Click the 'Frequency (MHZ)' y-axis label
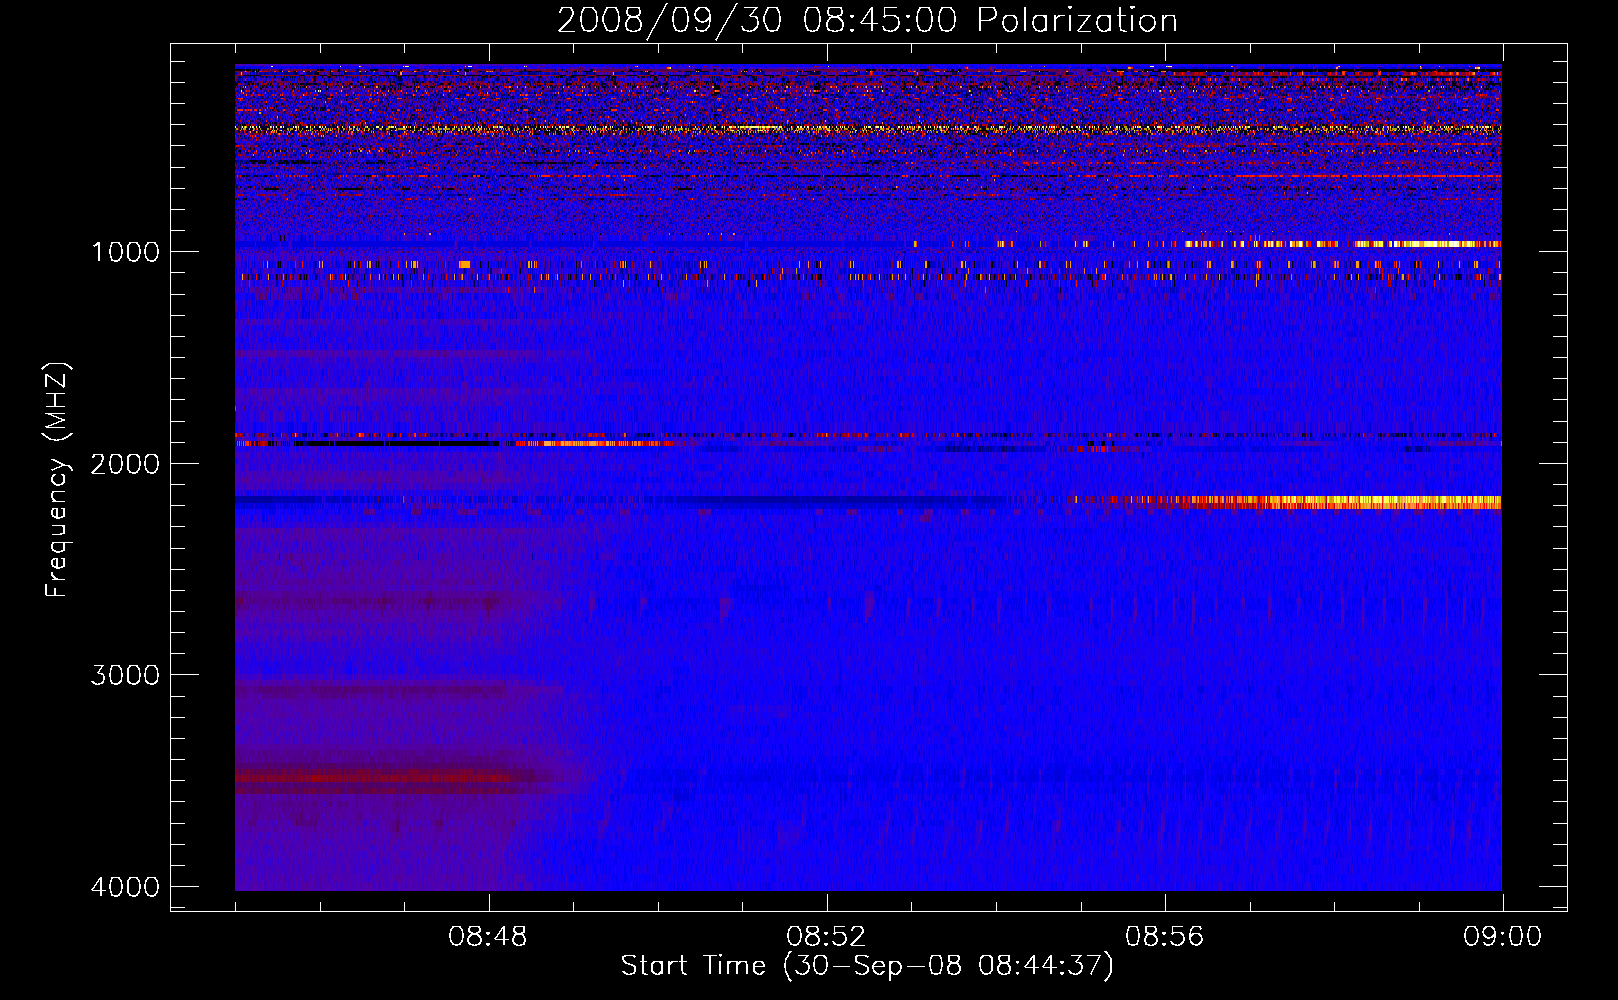The image size is (1618, 1000). (57, 480)
